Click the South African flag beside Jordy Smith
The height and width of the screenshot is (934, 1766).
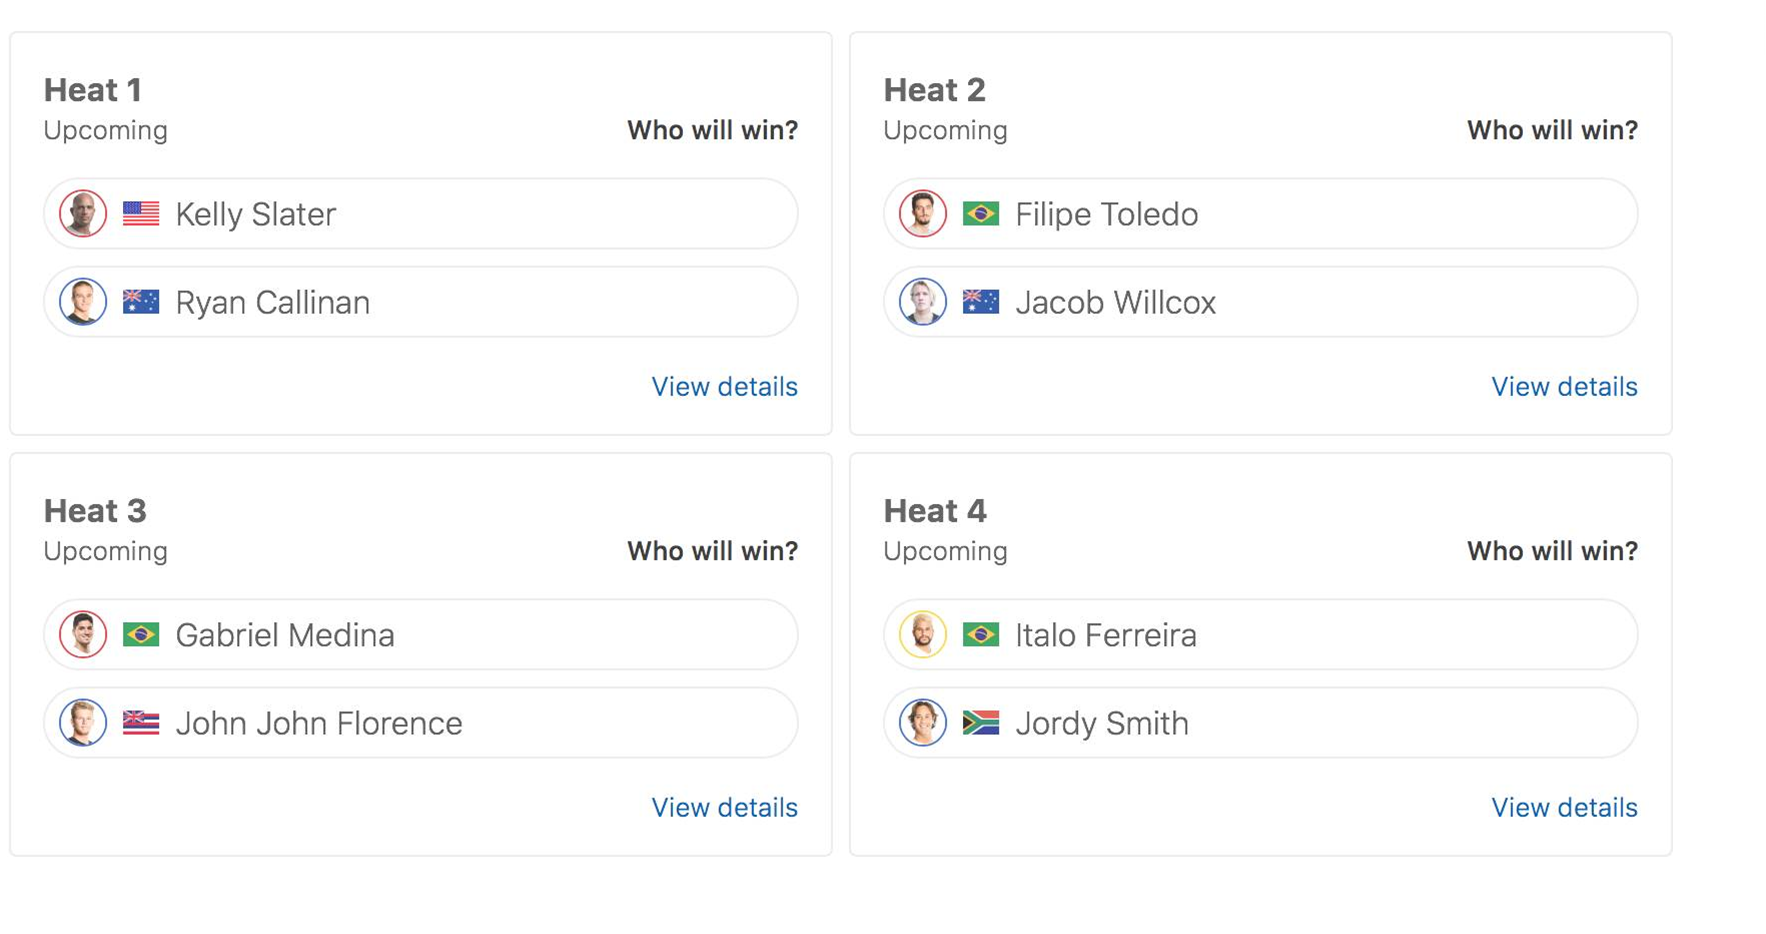(x=981, y=723)
